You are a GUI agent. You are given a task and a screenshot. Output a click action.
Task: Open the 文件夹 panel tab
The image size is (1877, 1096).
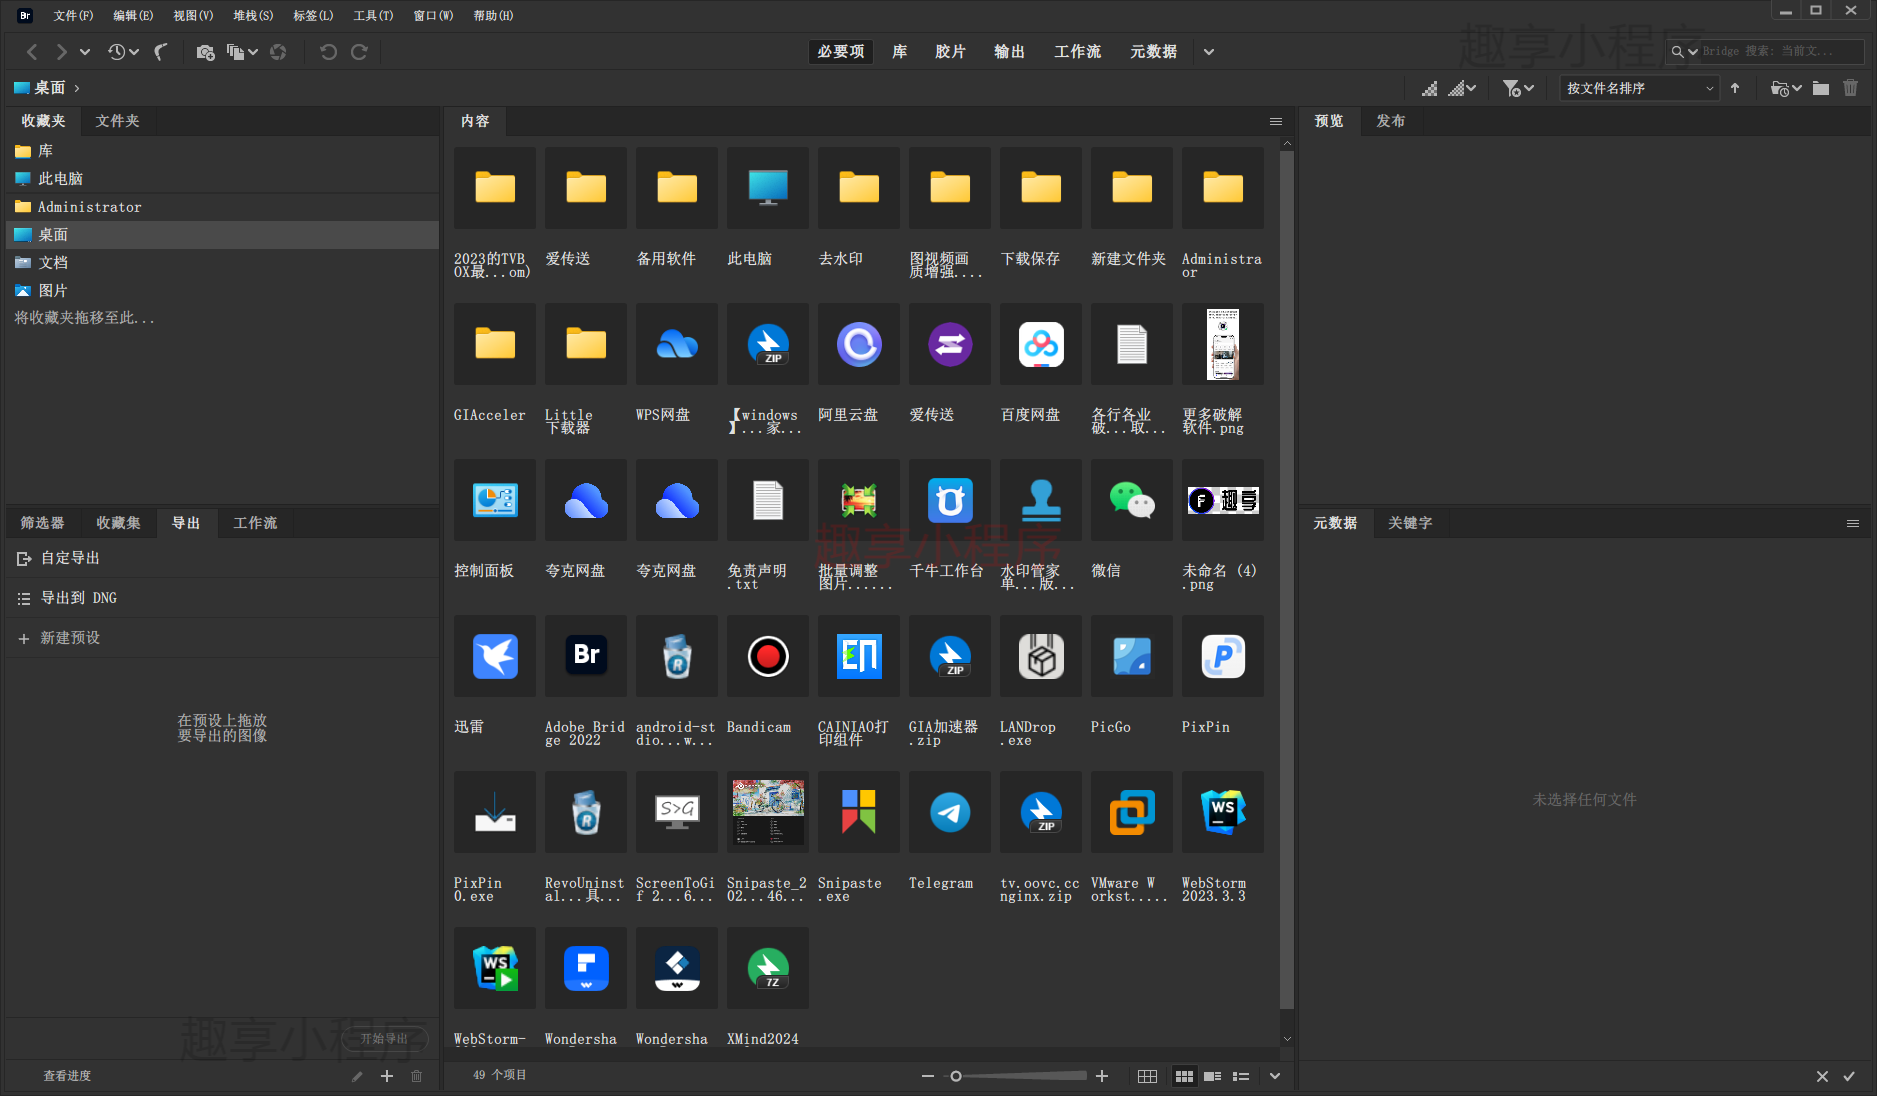pos(117,121)
